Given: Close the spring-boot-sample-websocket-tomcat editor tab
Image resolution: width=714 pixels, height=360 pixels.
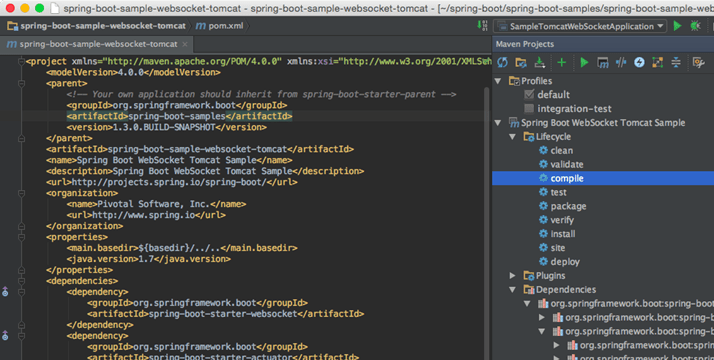Looking at the screenshot, I should click(x=184, y=44).
